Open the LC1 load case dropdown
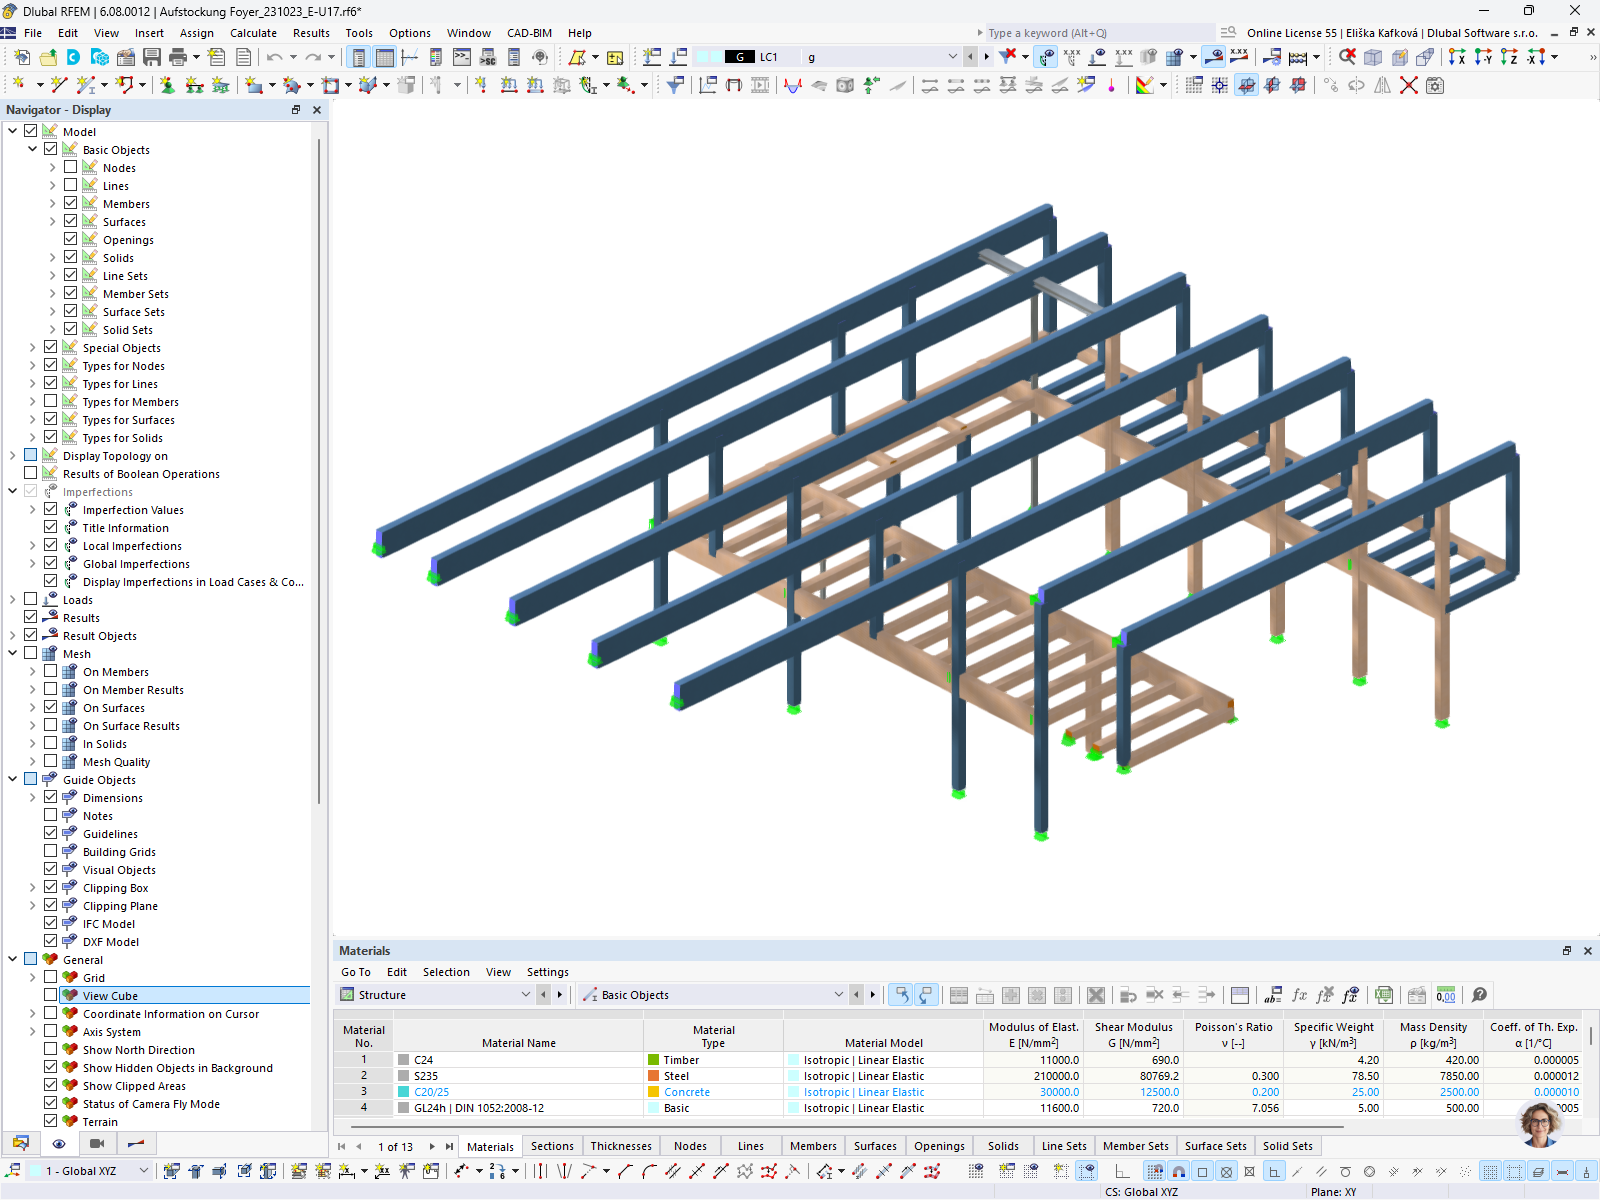 [x=952, y=57]
